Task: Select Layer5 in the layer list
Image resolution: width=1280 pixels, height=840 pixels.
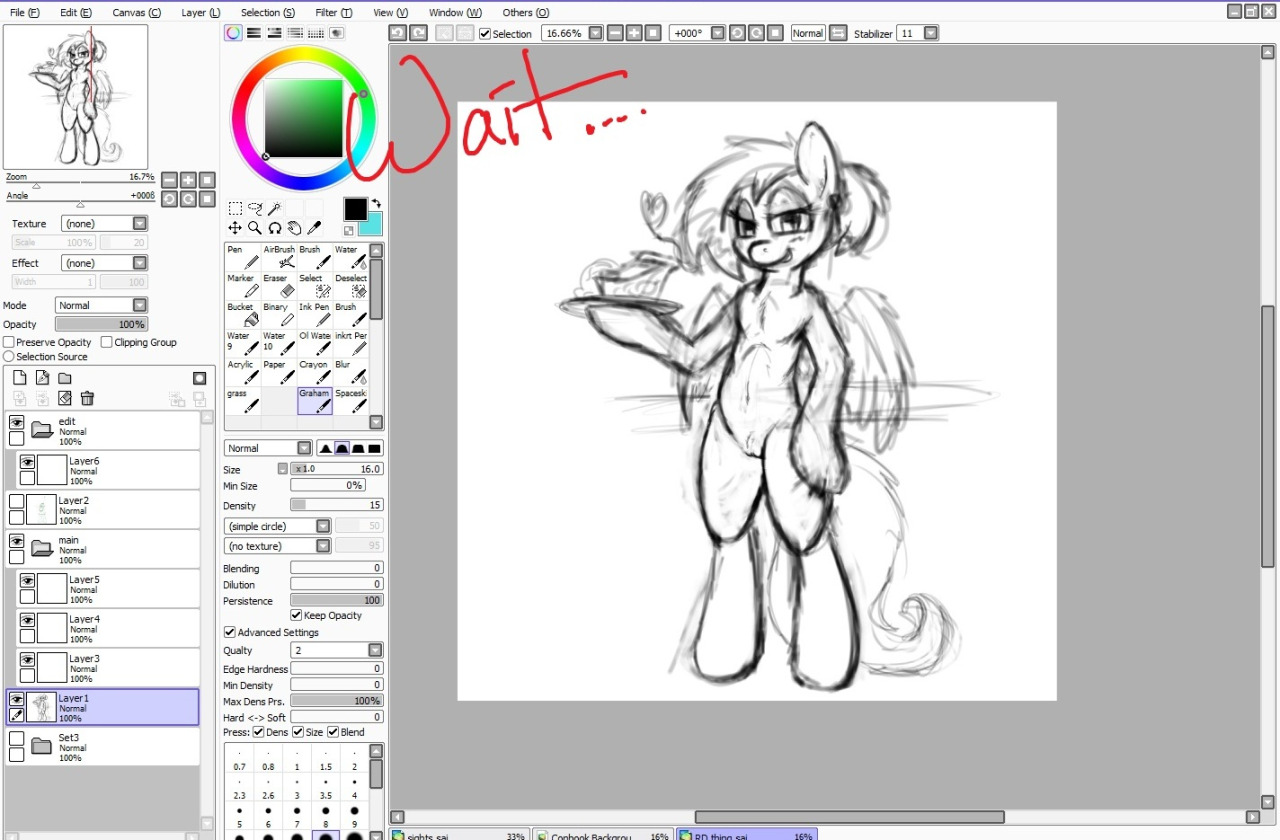Action: 109,589
